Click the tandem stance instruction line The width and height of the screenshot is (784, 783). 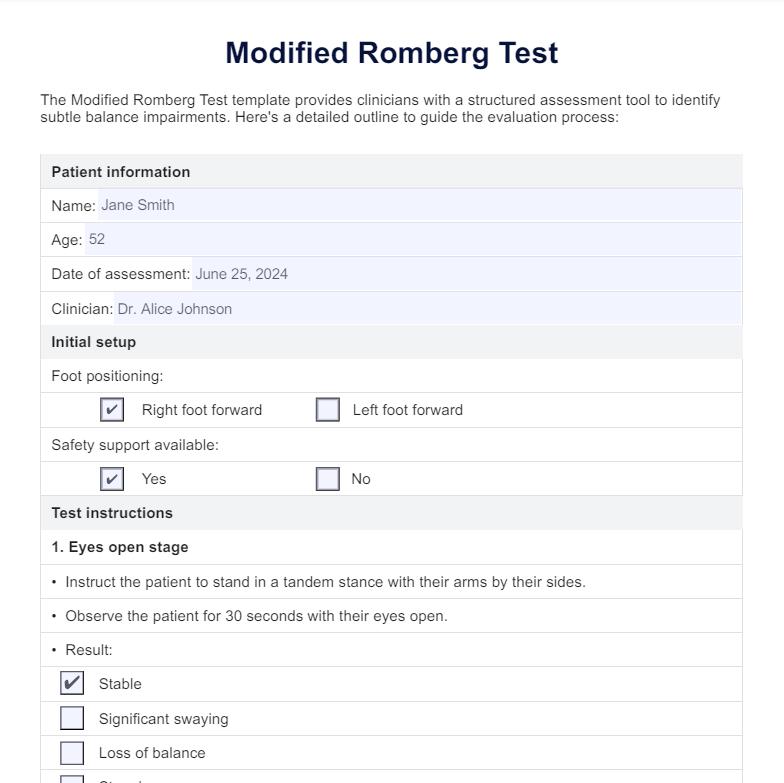click(325, 582)
